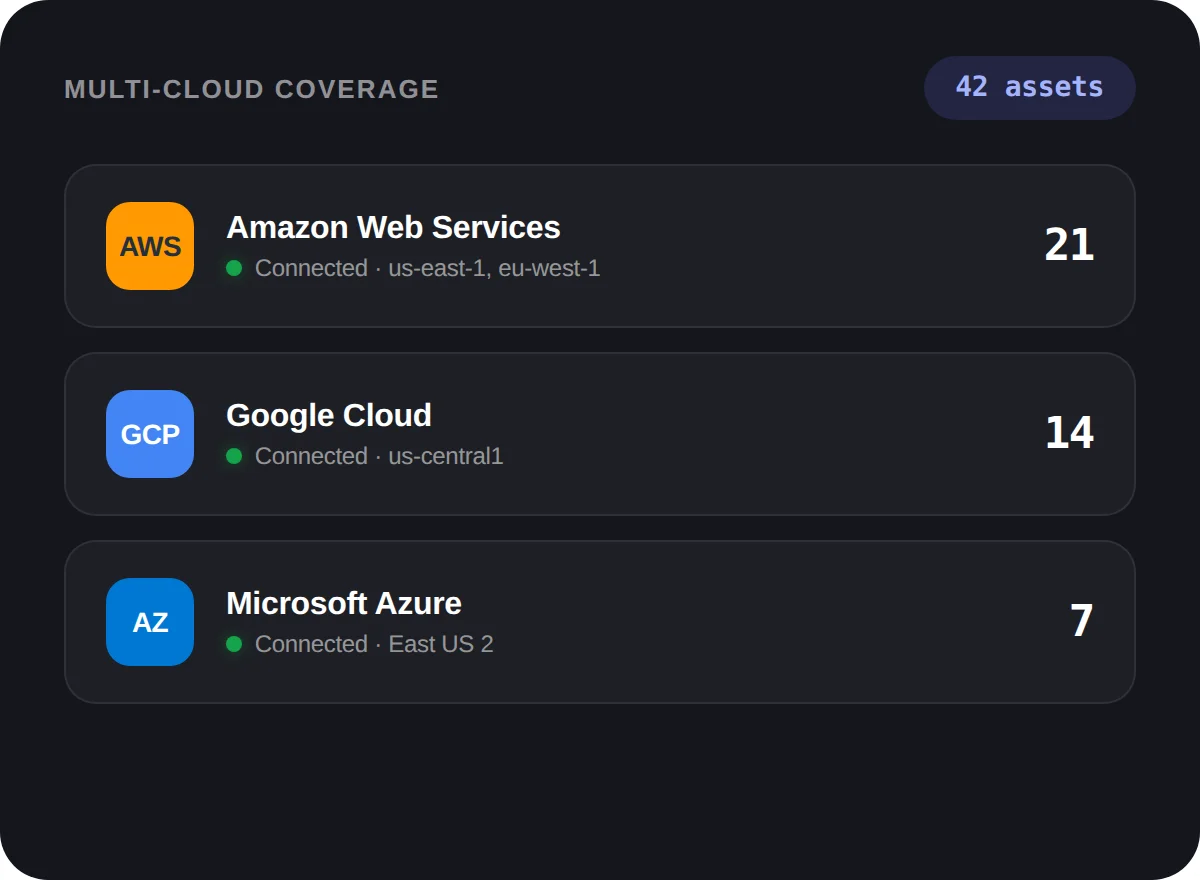Click the MULTI-CLOUD COVERAGE heading
The image size is (1200, 880).
coord(252,89)
